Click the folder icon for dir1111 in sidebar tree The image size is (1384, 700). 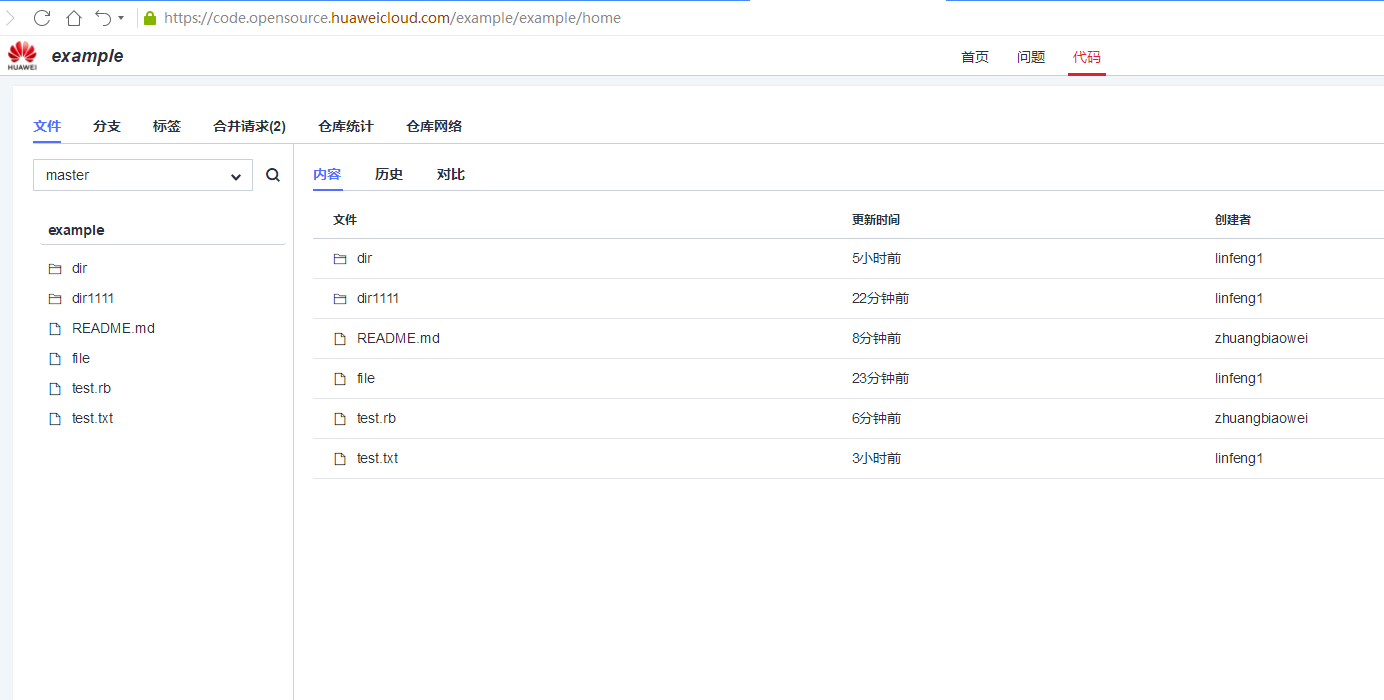55,299
